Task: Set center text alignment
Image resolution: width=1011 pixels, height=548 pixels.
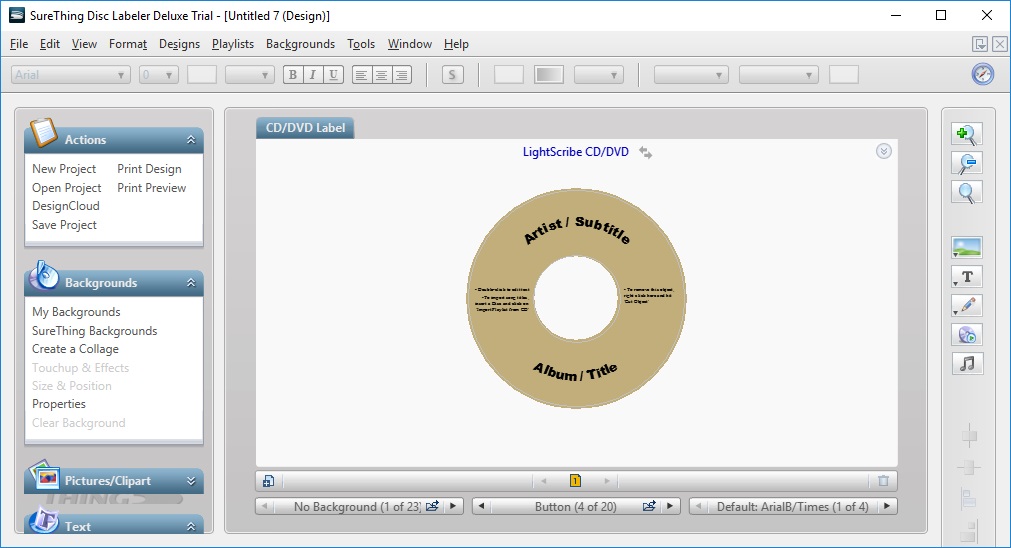Action: coord(382,75)
